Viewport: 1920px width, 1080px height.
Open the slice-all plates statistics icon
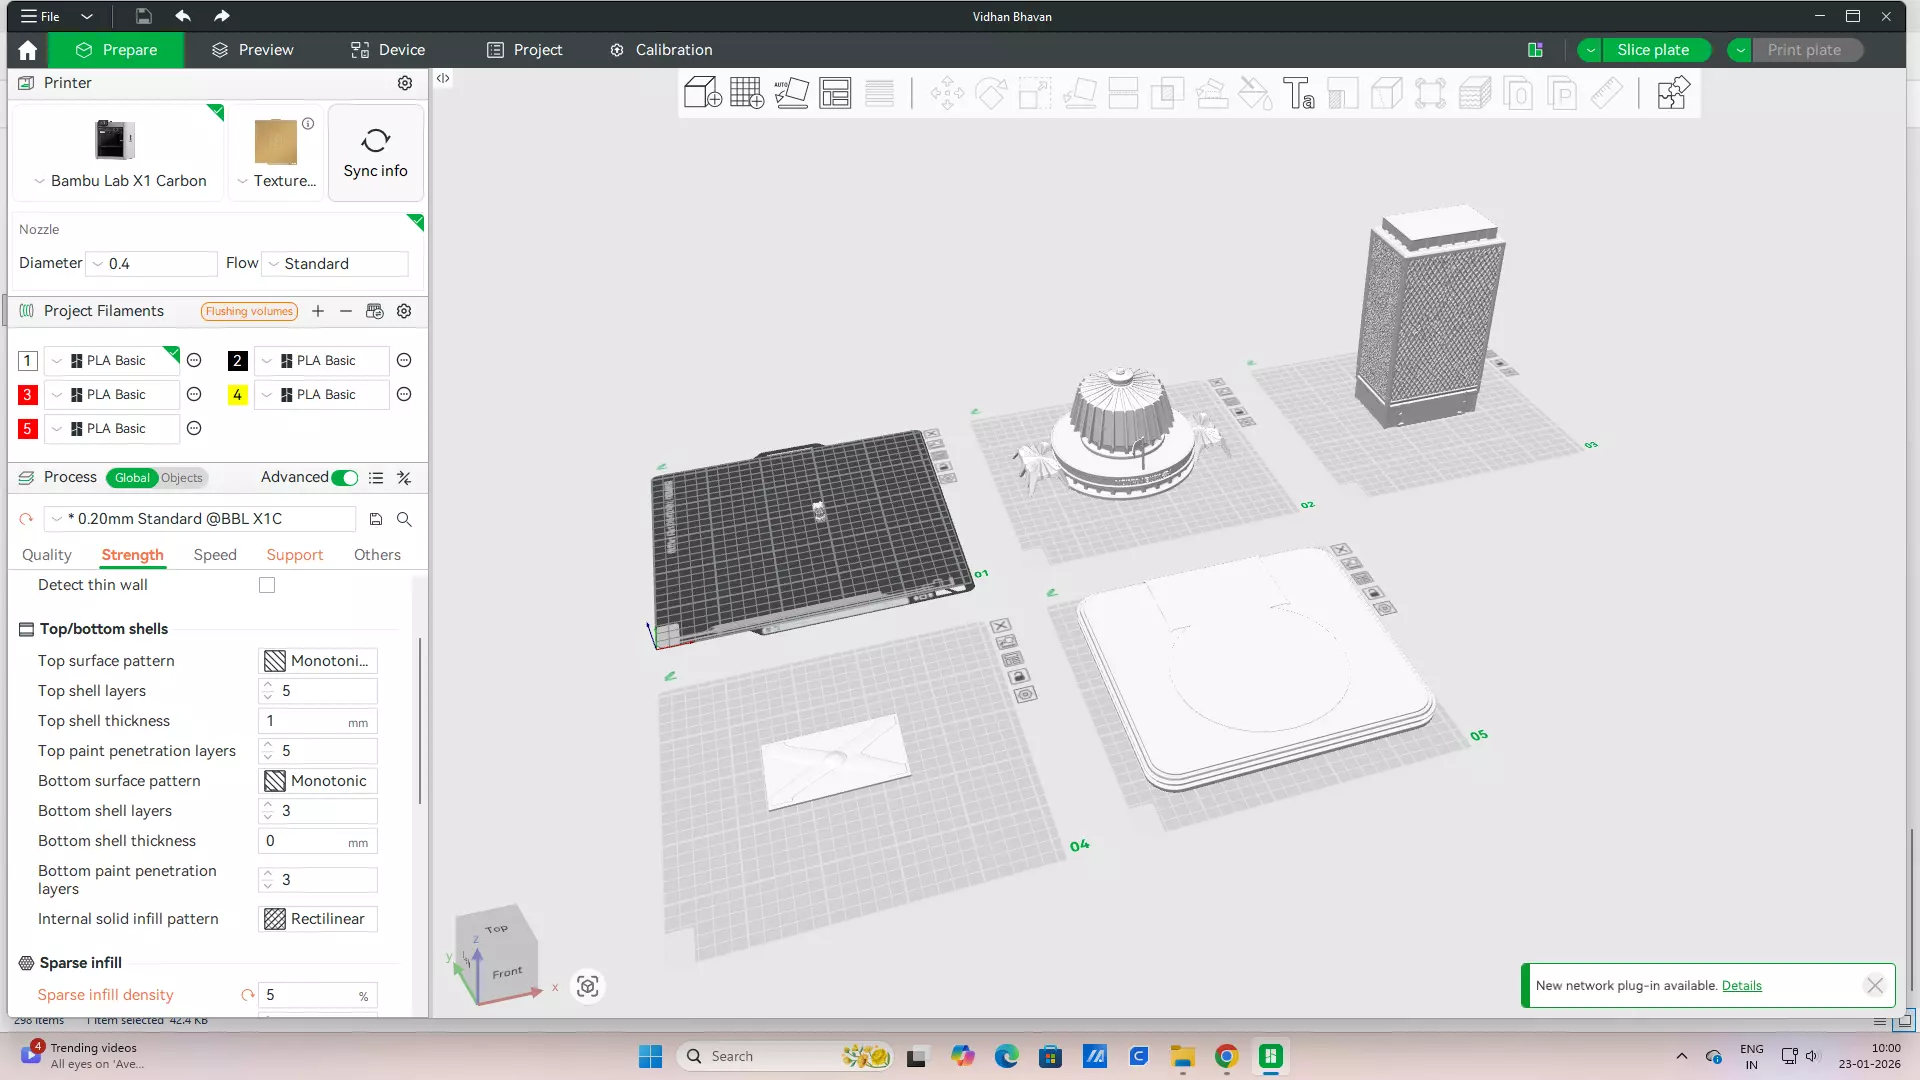(1536, 50)
